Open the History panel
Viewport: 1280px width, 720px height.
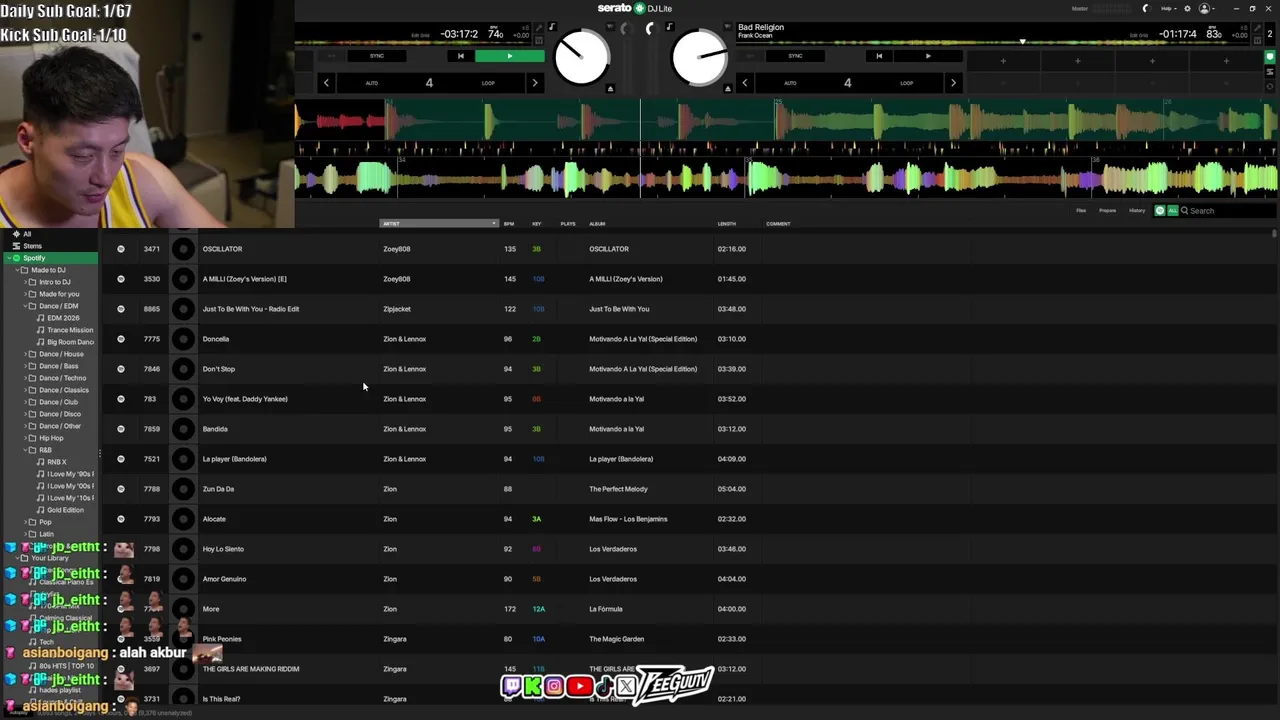coord(1137,211)
